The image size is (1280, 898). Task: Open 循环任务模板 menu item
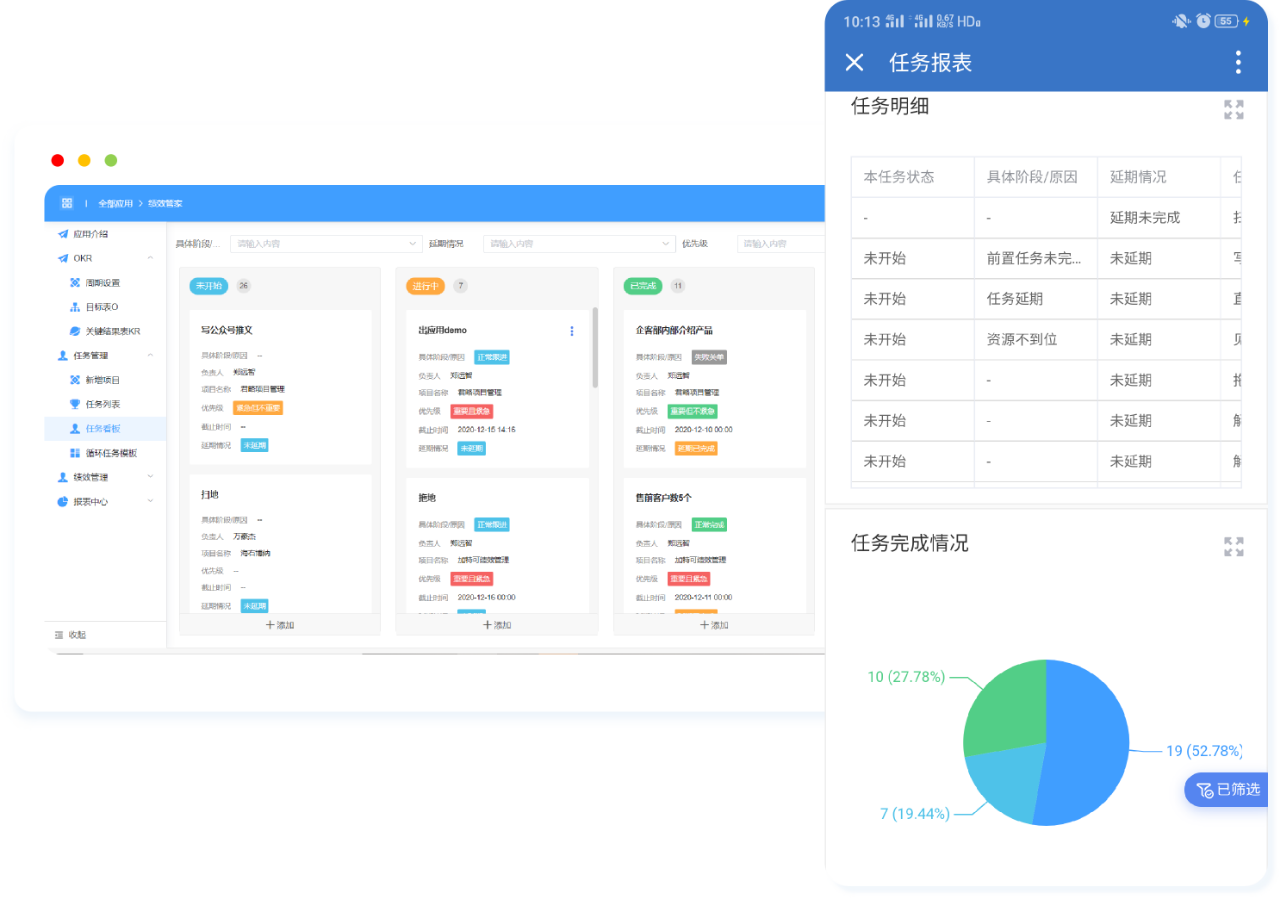111,453
